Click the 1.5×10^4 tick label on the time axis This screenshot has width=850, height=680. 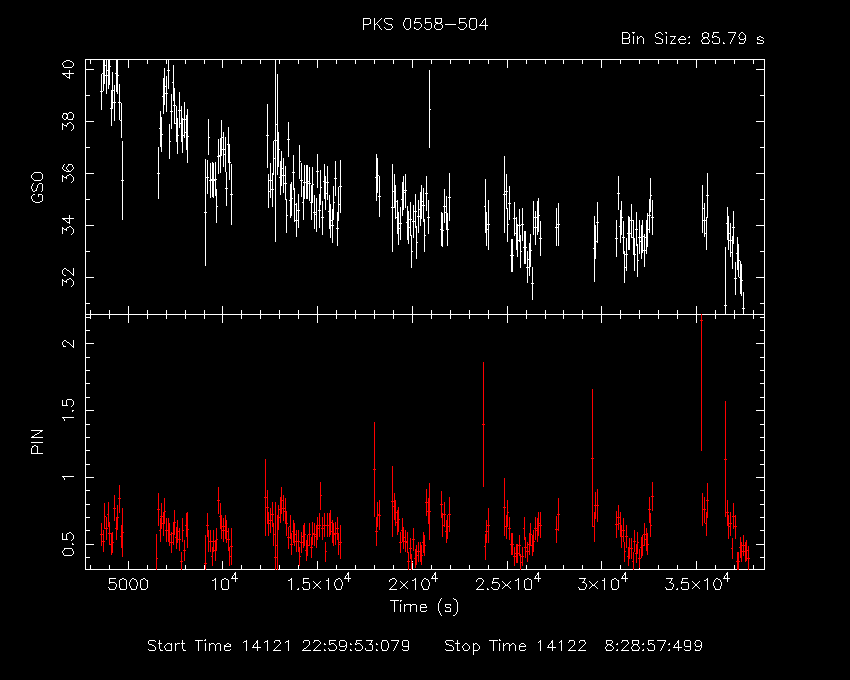318,583
